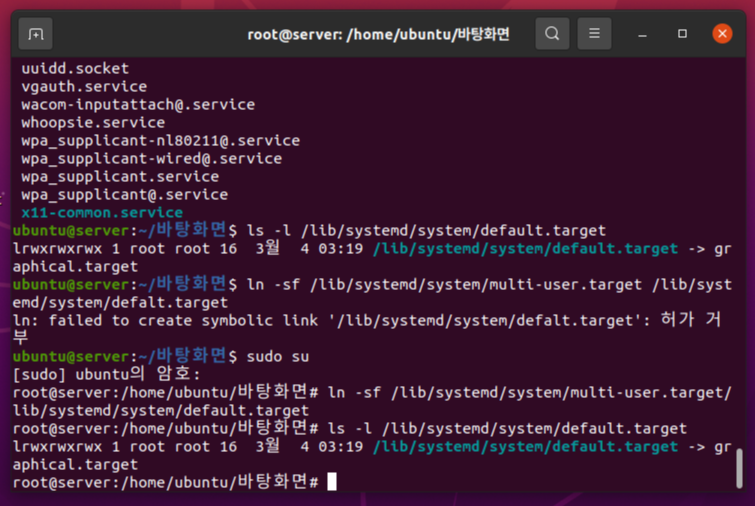
Task: Click the window title root@server
Action: pos(378,35)
